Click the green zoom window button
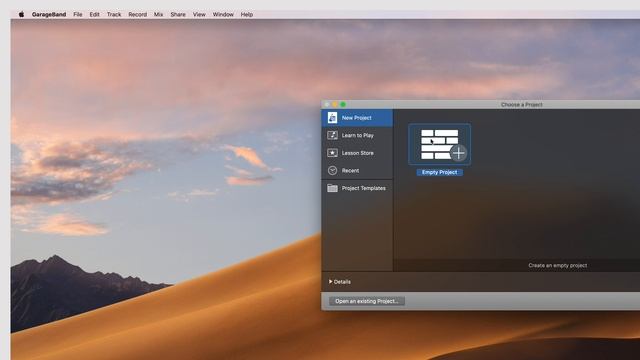The width and height of the screenshot is (640, 360). [x=343, y=104]
